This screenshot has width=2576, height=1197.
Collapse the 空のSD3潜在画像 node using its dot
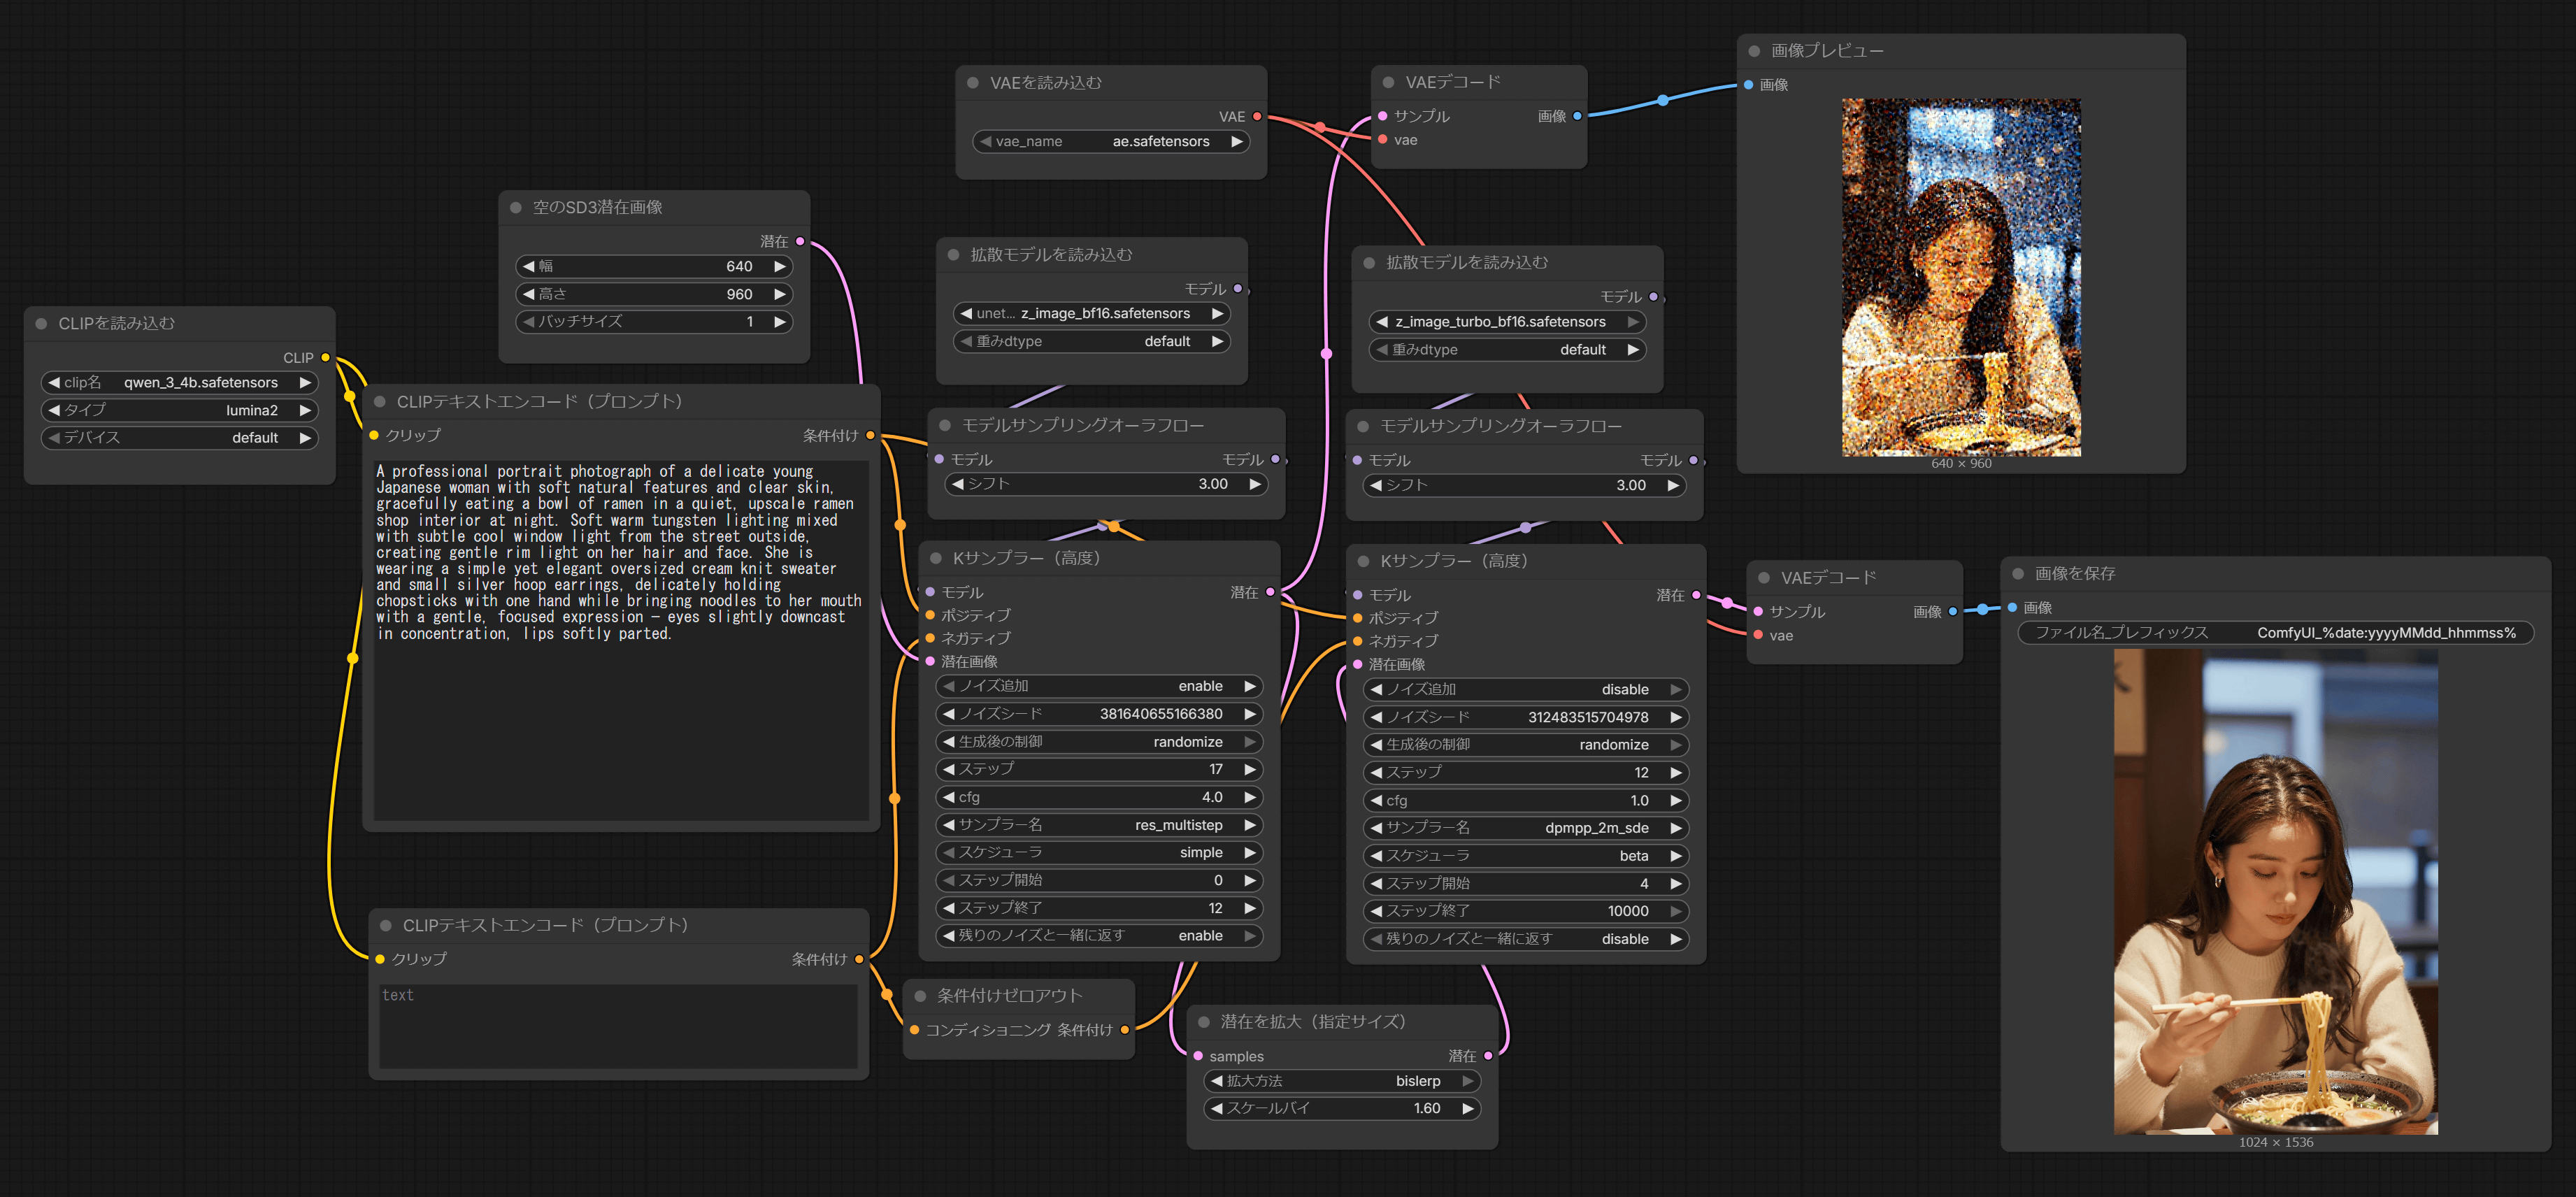point(516,208)
